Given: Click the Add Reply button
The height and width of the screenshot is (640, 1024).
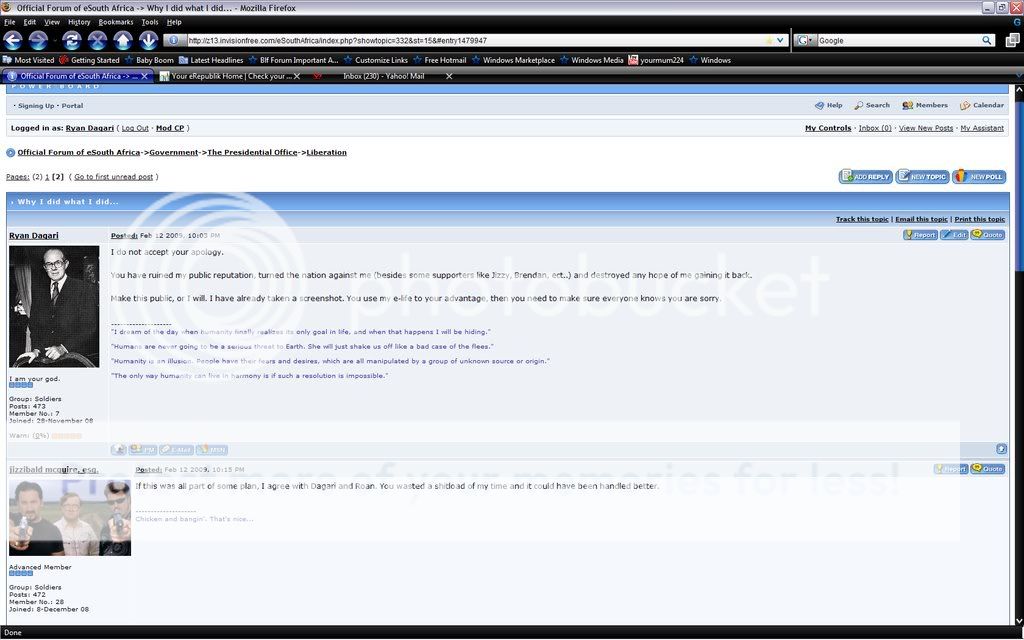Looking at the screenshot, I should tap(865, 177).
